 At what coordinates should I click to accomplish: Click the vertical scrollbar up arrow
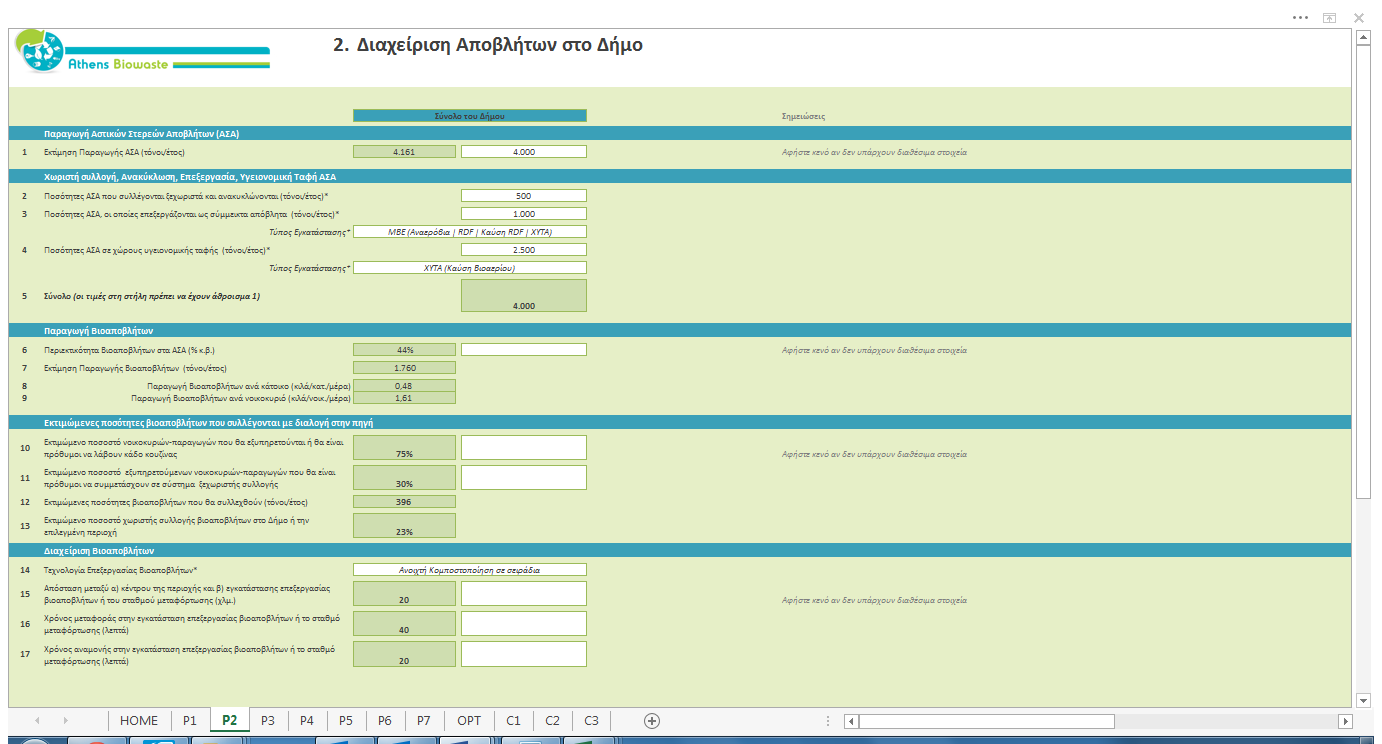(1363, 38)
